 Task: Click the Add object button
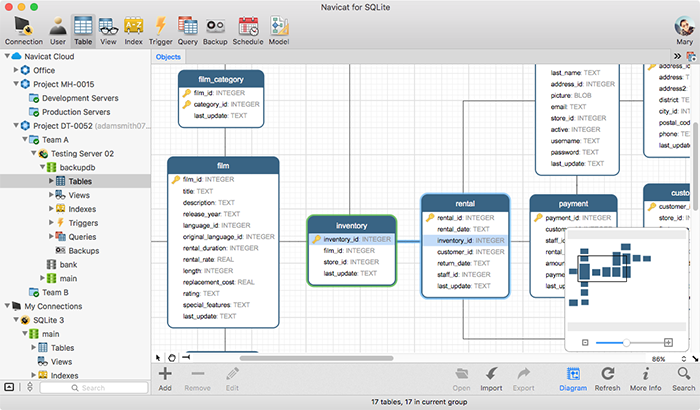pyautogui.click(x=165, y=379)
